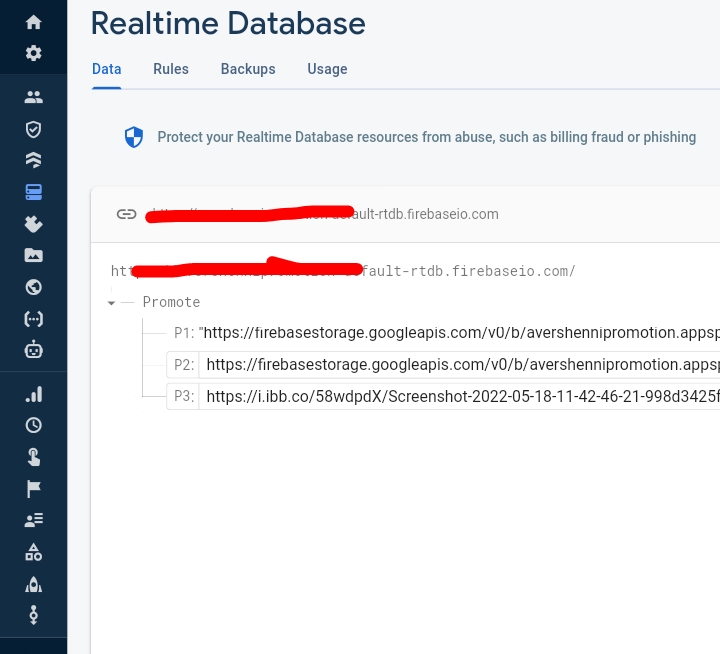
Task: Open Events touch hand icon
Action: (x=34, y=457)
